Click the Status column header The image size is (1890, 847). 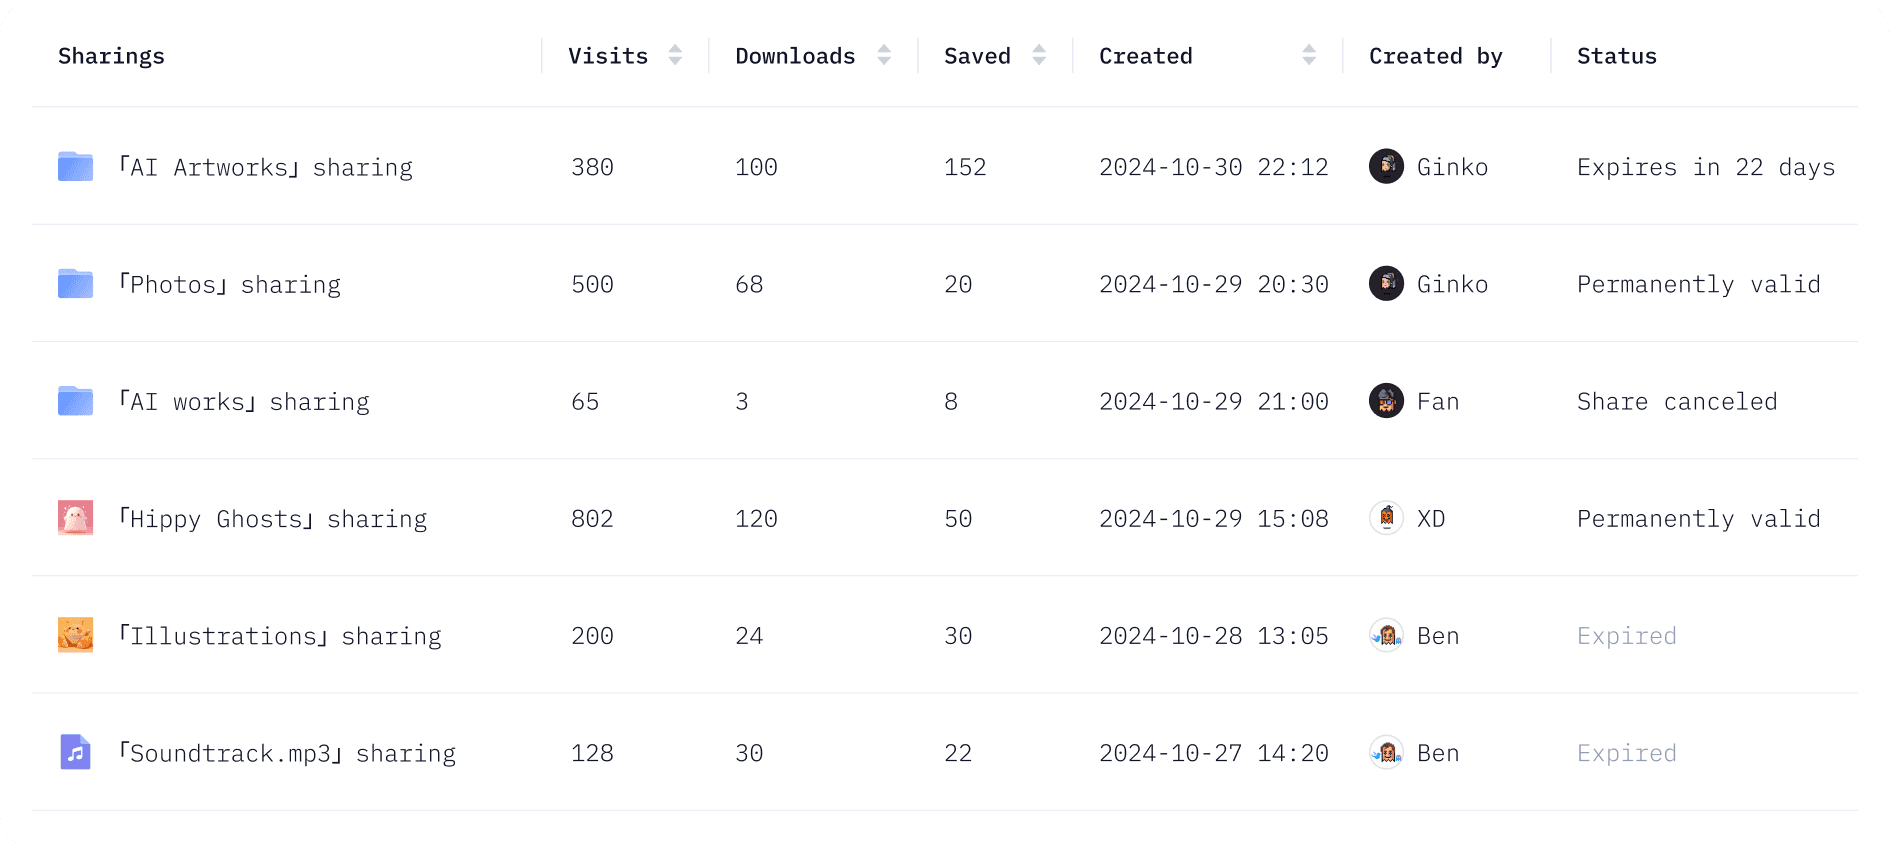1617,56
